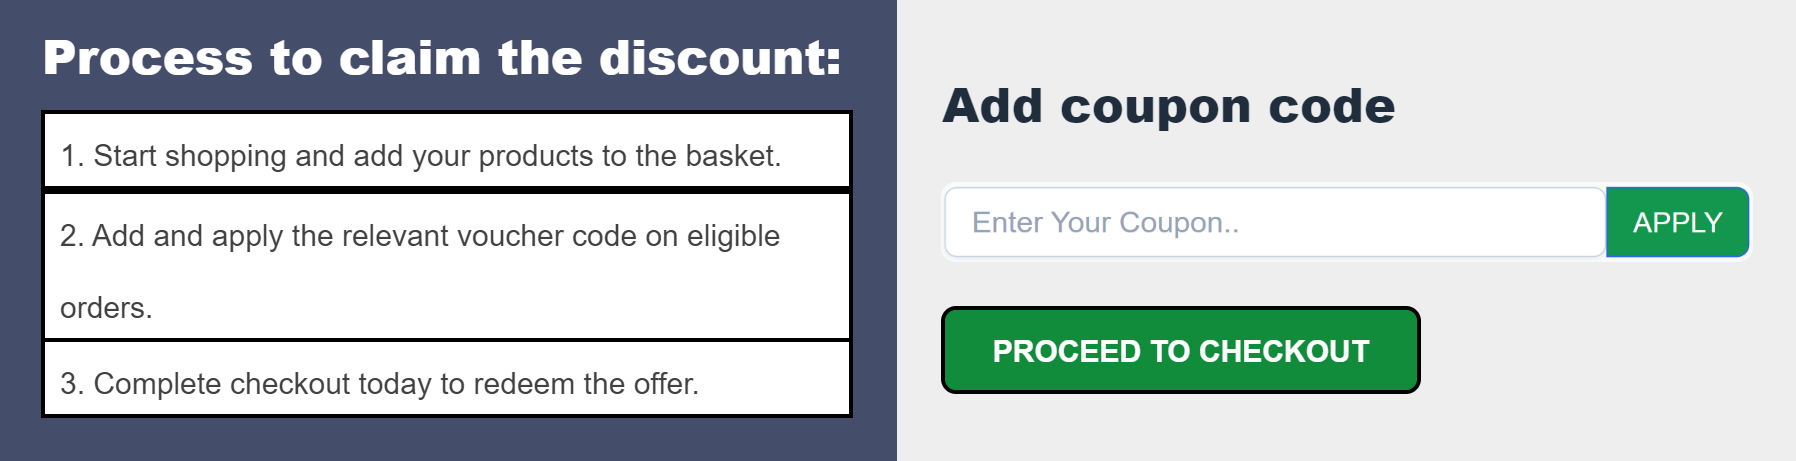
Task: Click the "Add coupon code" heading
Action: coord(1168,106)
